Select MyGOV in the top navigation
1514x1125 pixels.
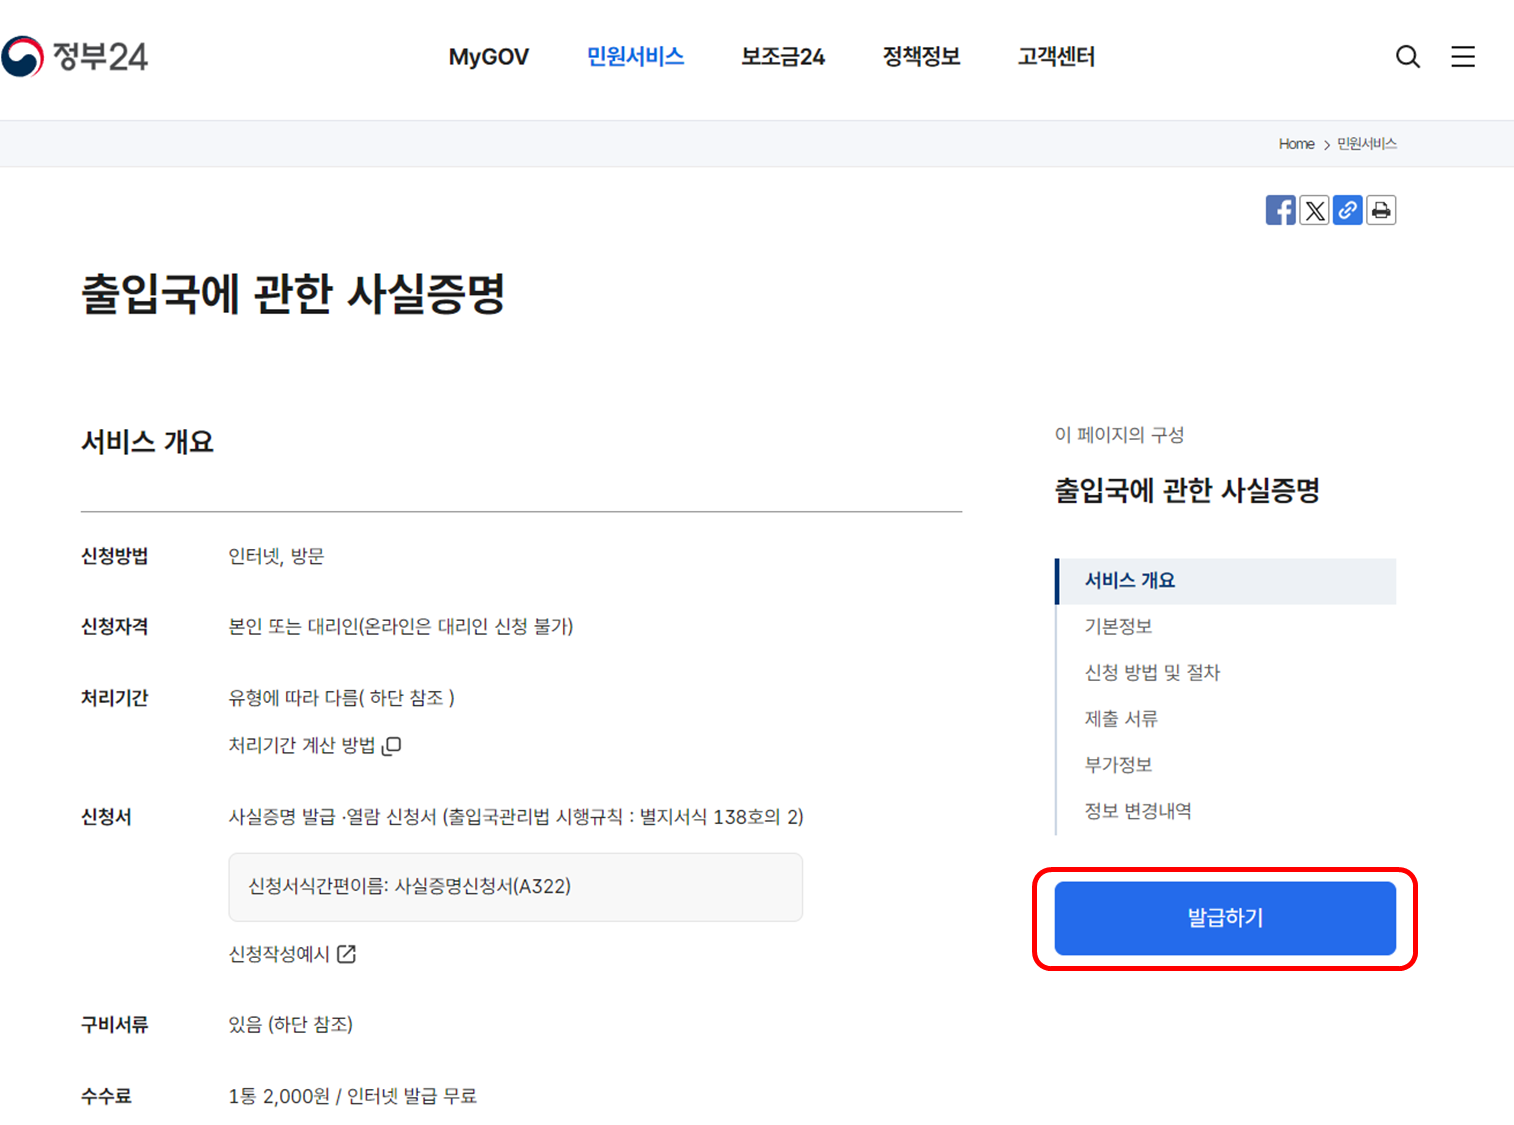(489, 57)
